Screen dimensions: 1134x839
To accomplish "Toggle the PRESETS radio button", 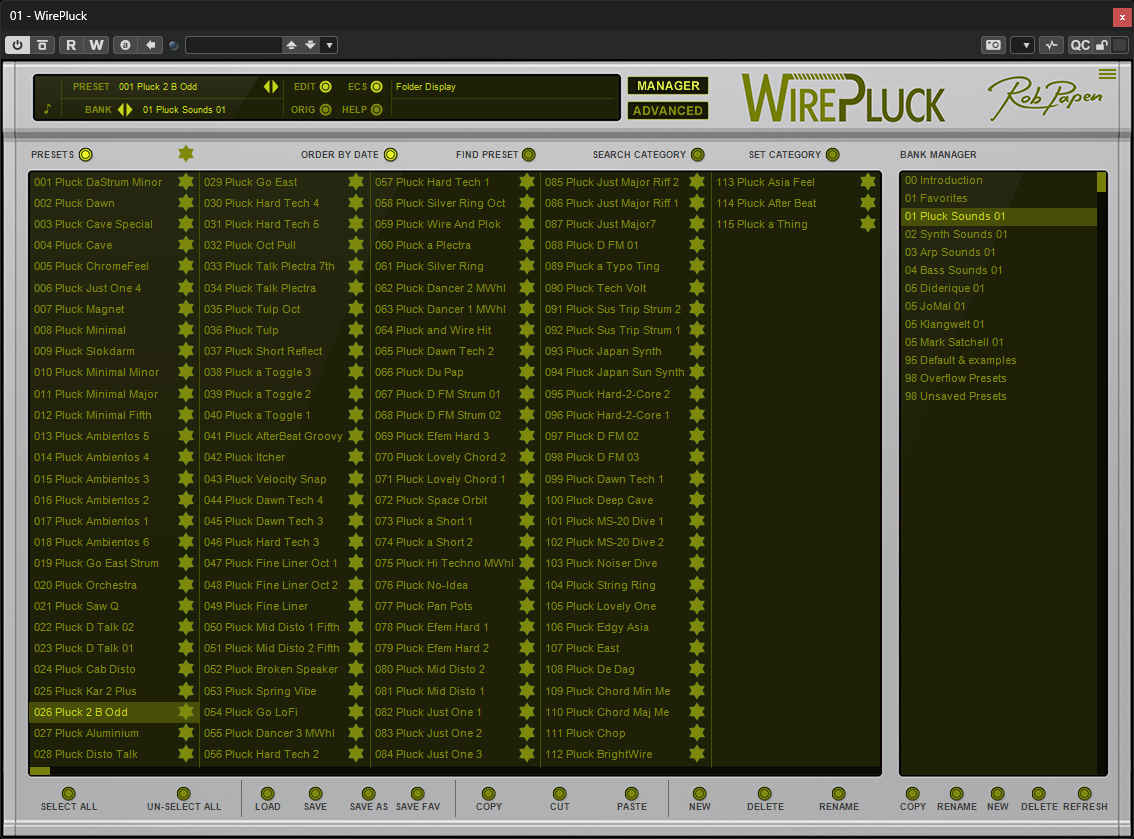I will pos(85,154).
